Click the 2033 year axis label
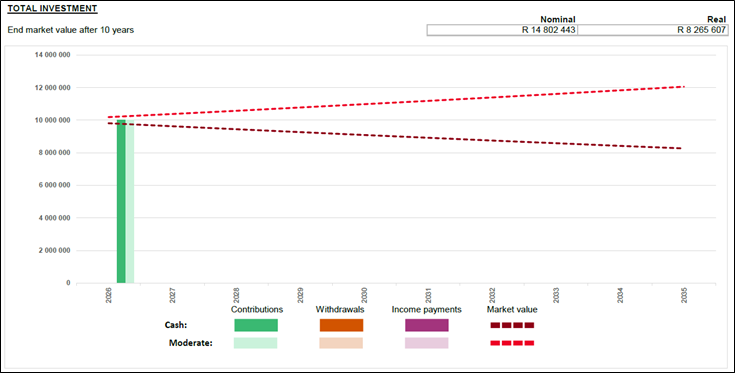 [556, 295]
